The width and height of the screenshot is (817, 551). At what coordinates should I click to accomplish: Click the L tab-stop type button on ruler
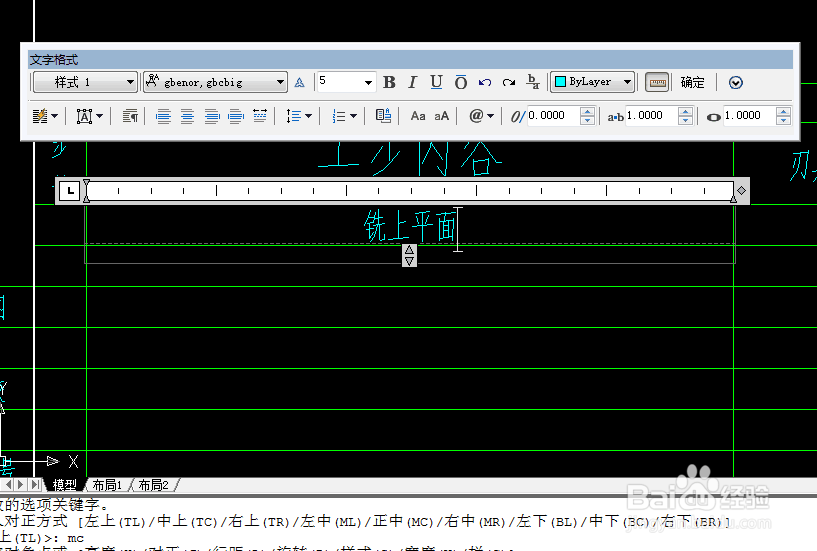[x=70, y=191]
